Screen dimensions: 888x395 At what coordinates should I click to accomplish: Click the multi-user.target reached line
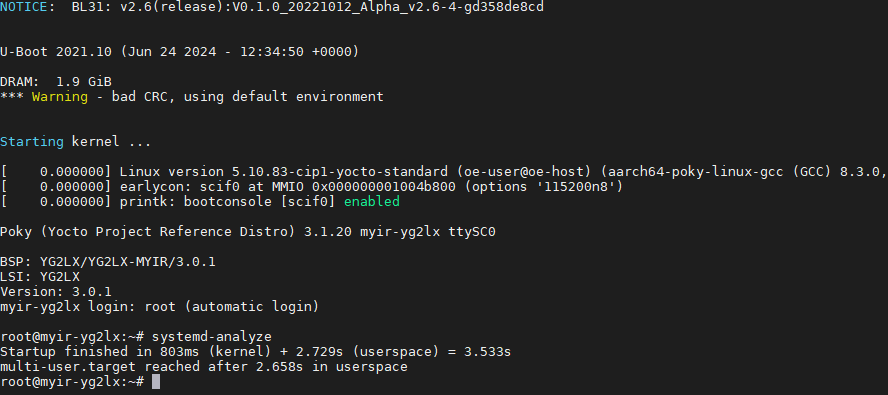(204, 367)
